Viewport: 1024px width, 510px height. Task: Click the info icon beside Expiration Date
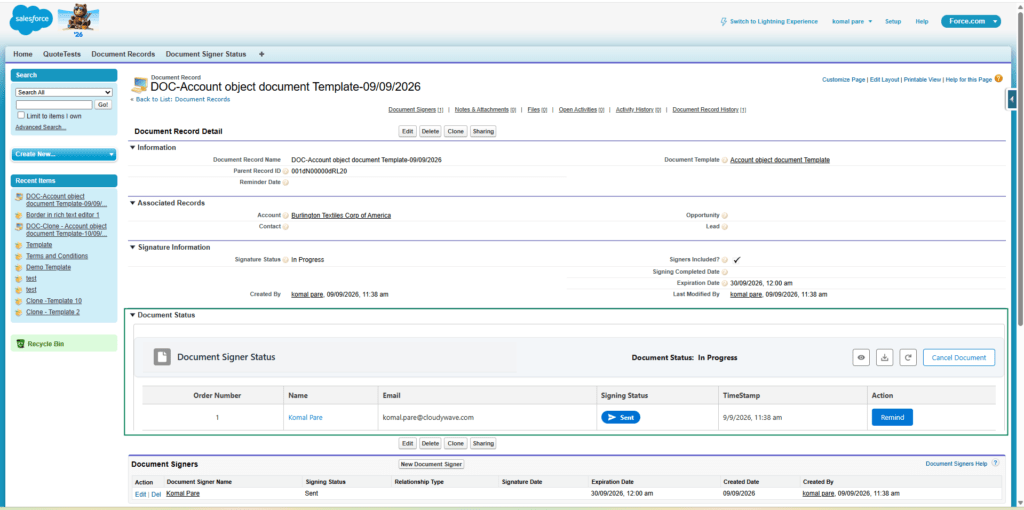point(725,283)
